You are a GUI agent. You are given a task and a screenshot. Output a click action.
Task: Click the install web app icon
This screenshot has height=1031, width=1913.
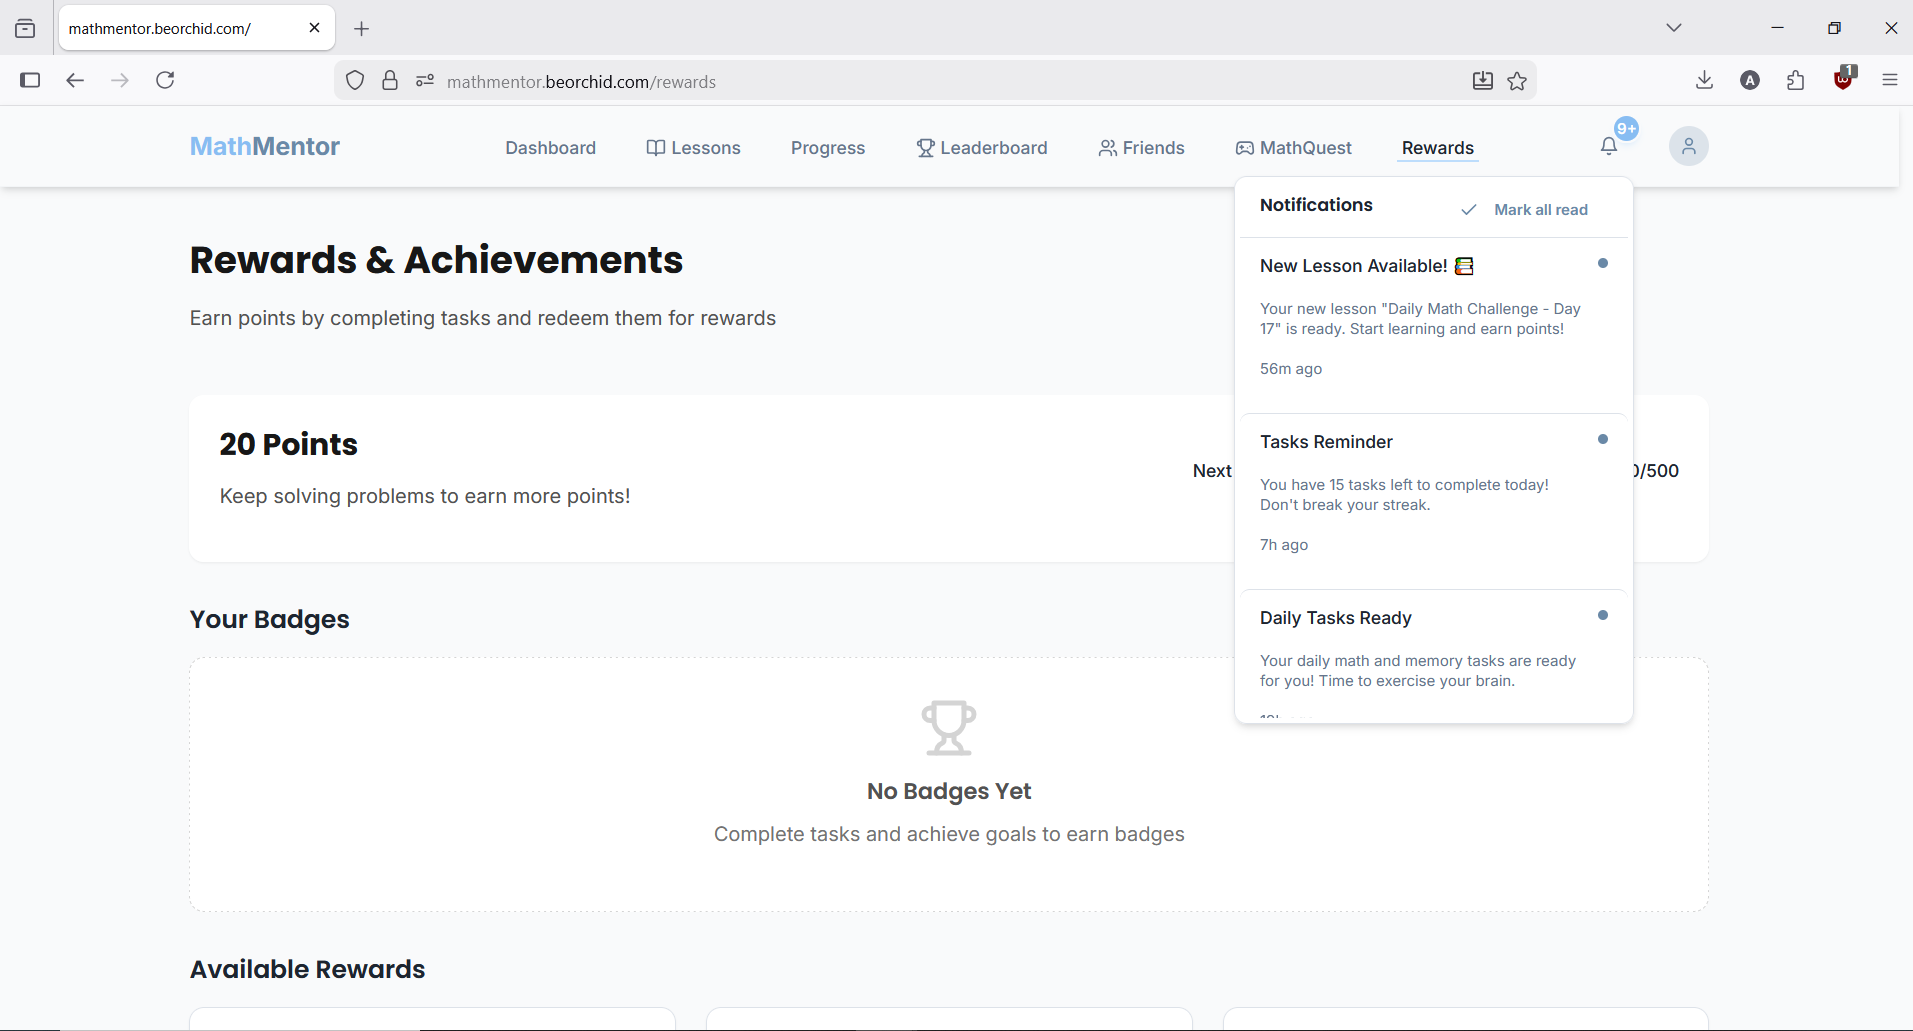tap(1483, 81)
